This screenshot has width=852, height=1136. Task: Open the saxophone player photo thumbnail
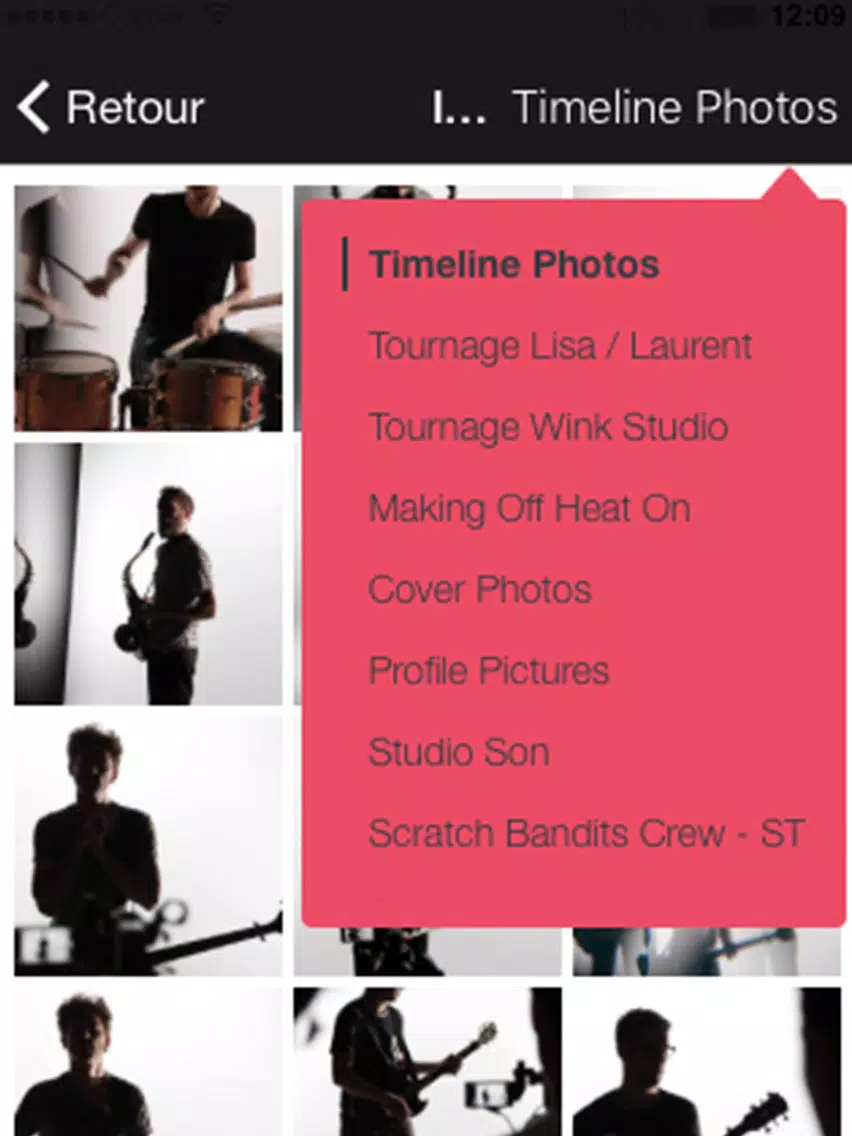coord(149,574)
